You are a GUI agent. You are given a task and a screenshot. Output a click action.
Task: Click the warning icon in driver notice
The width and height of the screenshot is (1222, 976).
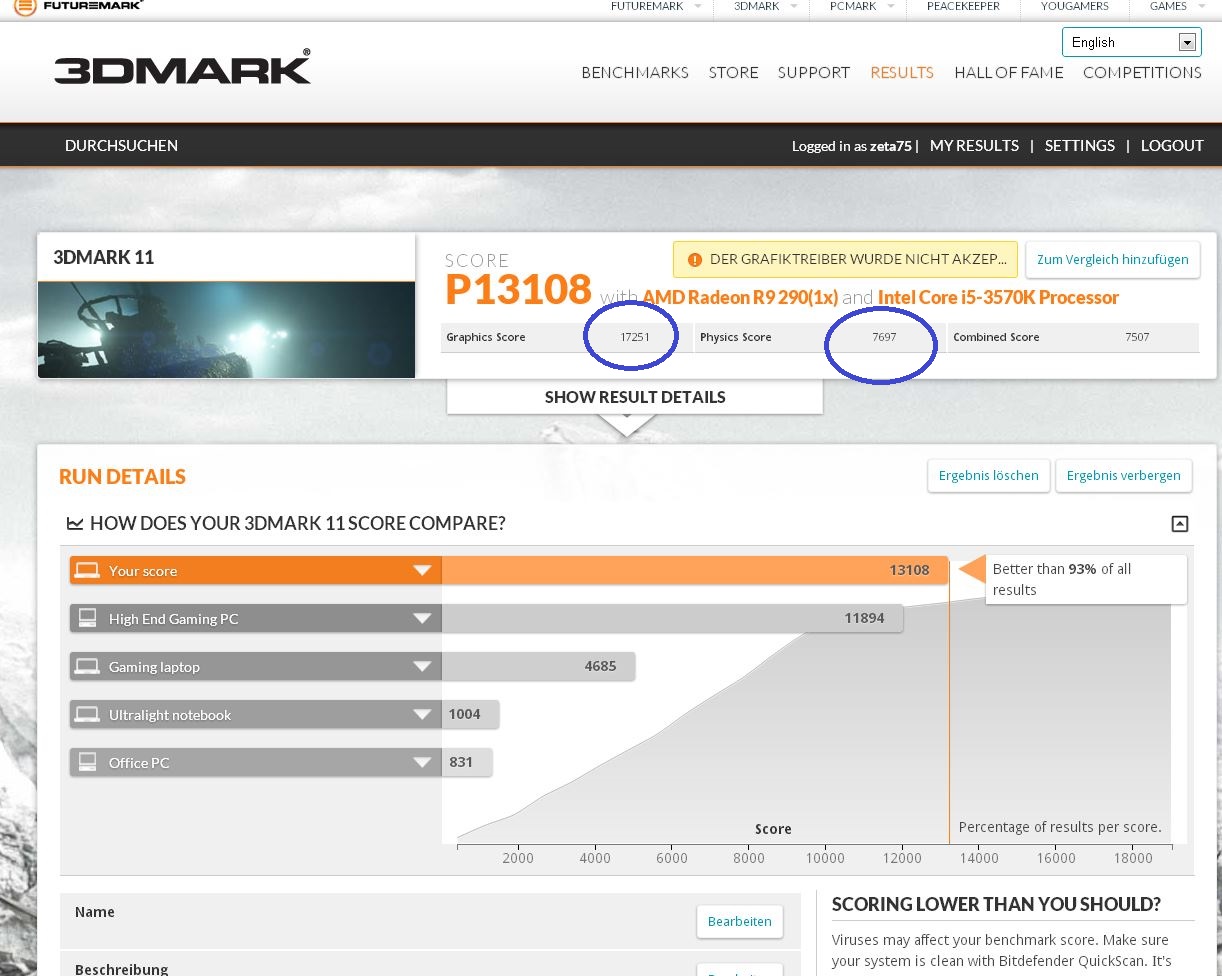(x=694, y=259)
